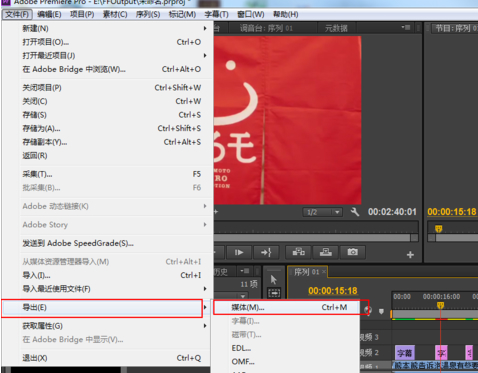Expand 导入最近使用文件(F) submenu
478x373 pixels.
pos(108,289)
